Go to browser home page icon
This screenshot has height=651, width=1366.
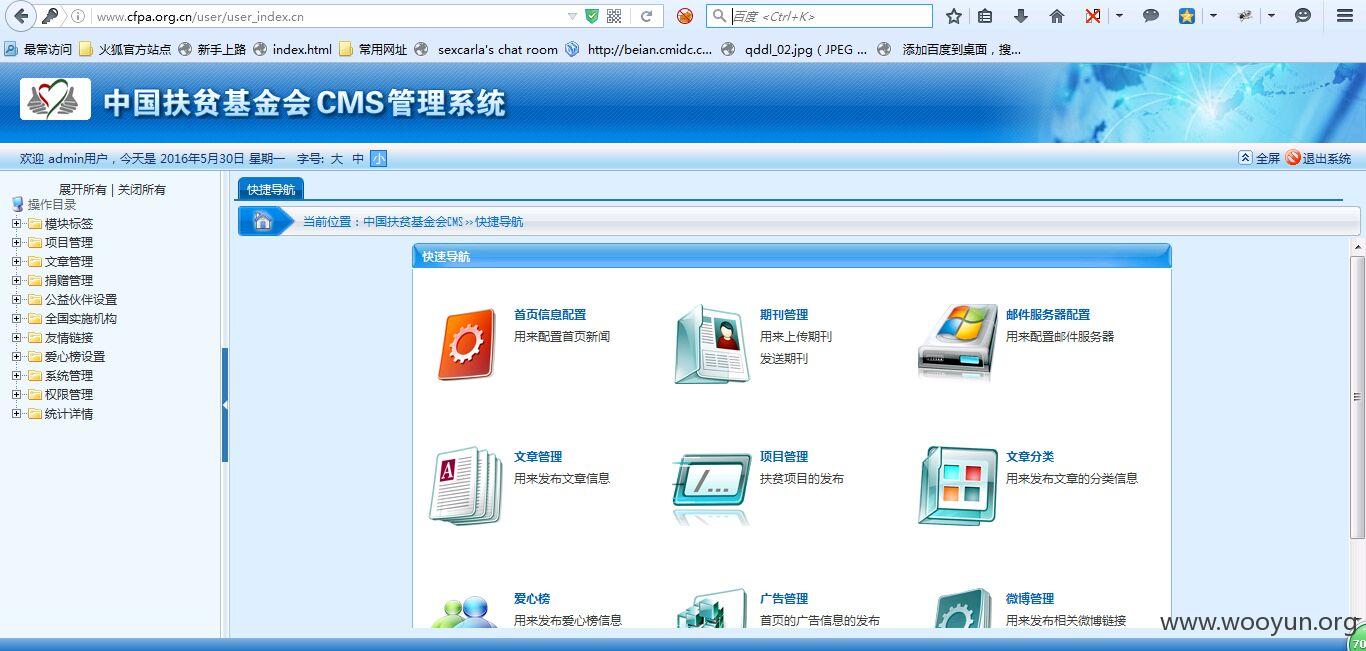1057,16
